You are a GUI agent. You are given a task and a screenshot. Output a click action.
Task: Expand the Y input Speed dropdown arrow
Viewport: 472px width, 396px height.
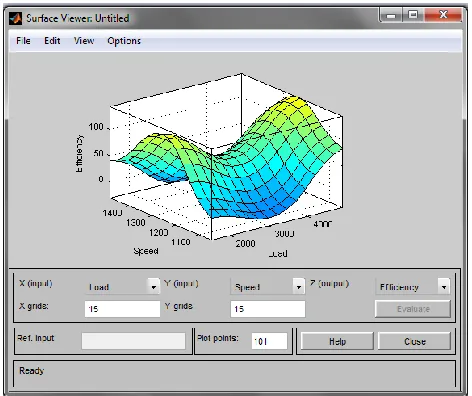tap(299, 287)
